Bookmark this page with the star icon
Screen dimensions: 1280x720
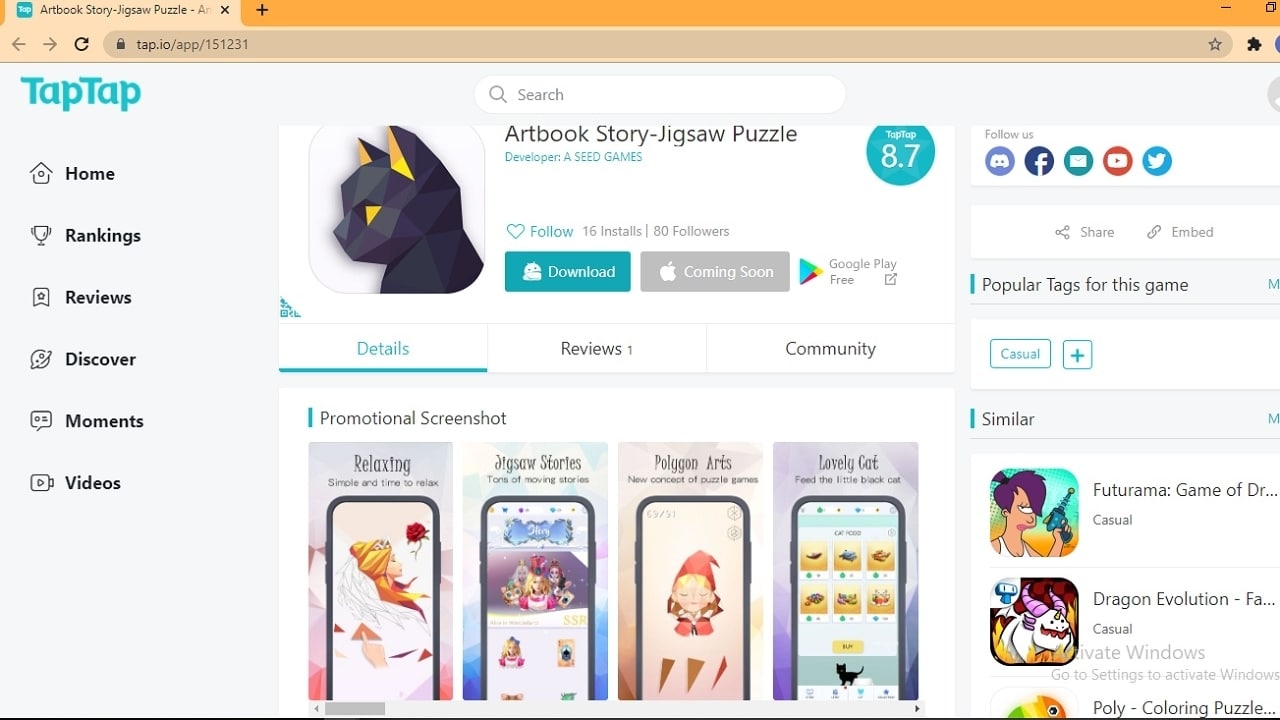(x=1215, y=44)
